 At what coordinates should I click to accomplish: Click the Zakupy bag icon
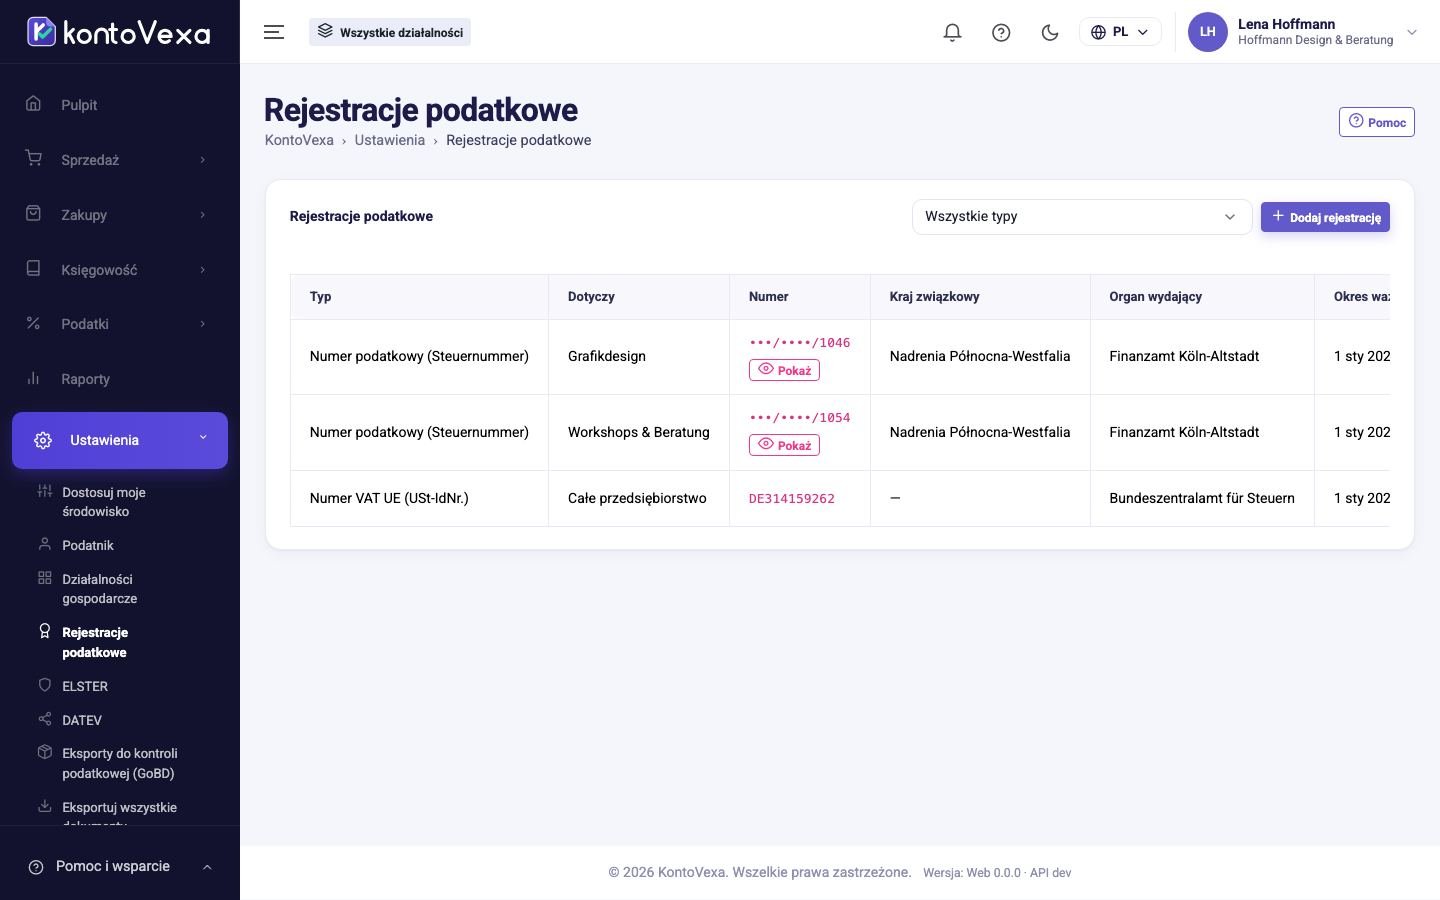[x=34, y=214]
